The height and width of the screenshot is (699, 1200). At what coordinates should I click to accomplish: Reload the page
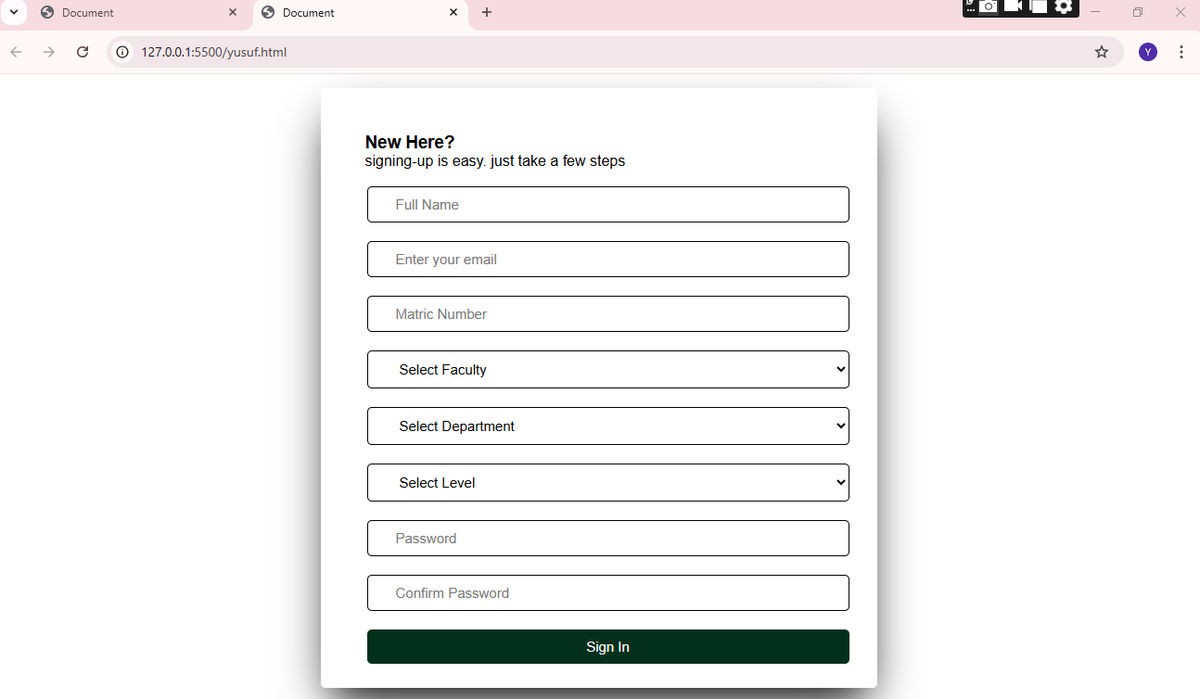pyautogui.click(x=82, y=51)
